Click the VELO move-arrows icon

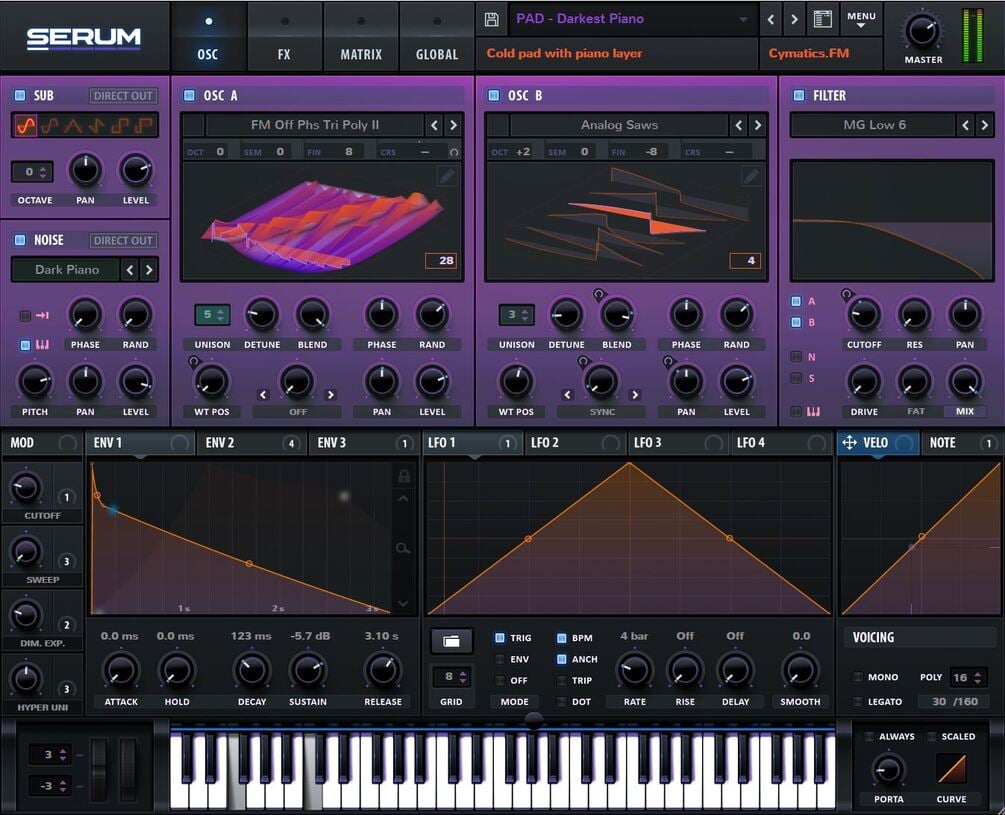pyautogui.click(x=849, y=443)
